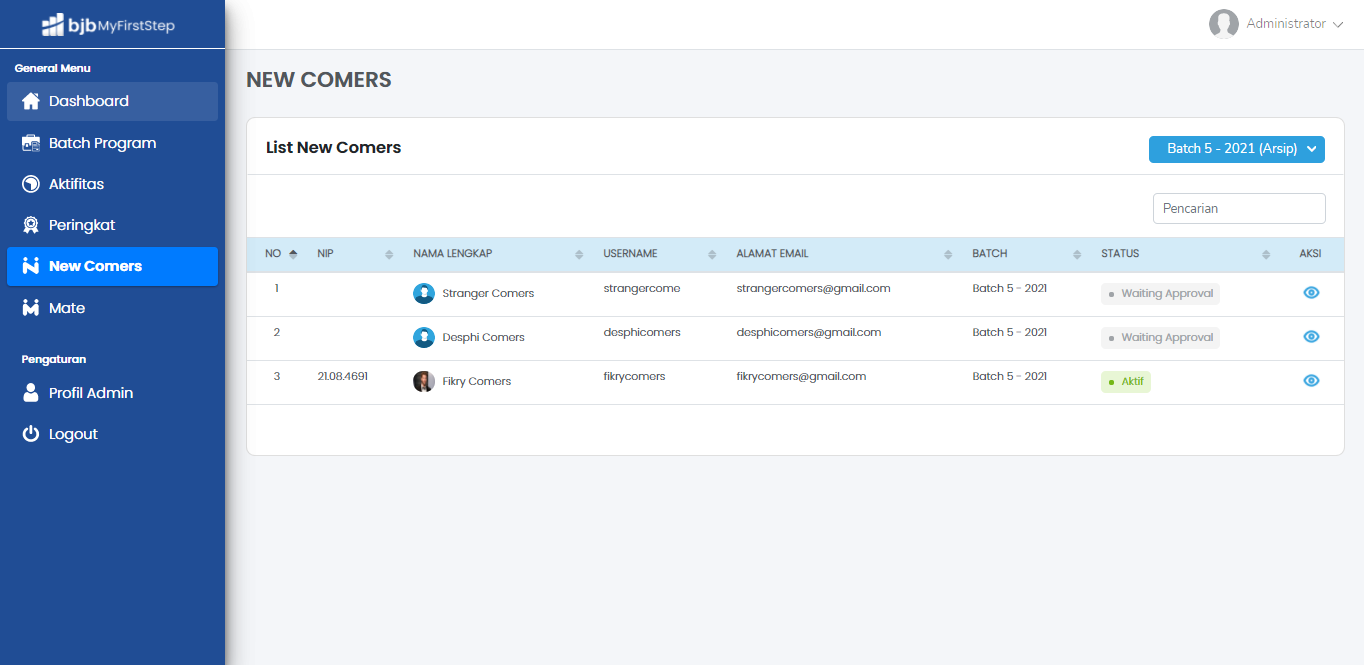Click the New Comers sidebar icon
The width and height of the screenshot is (1364, 665).
pos(31,266)
